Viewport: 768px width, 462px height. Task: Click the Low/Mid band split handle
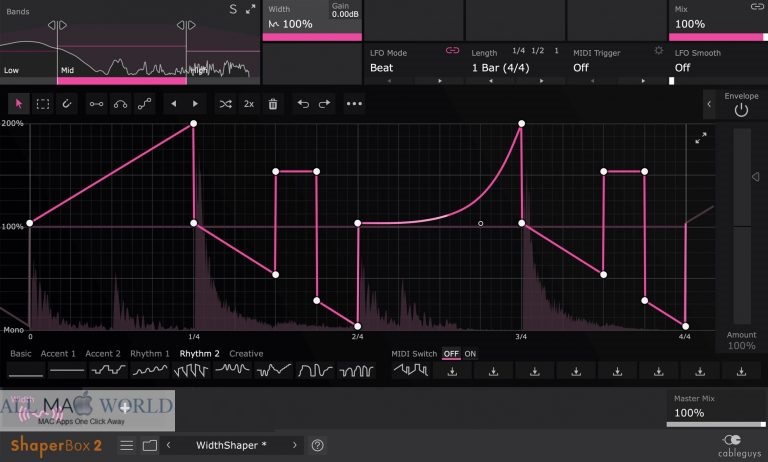(x=57, y=25)
